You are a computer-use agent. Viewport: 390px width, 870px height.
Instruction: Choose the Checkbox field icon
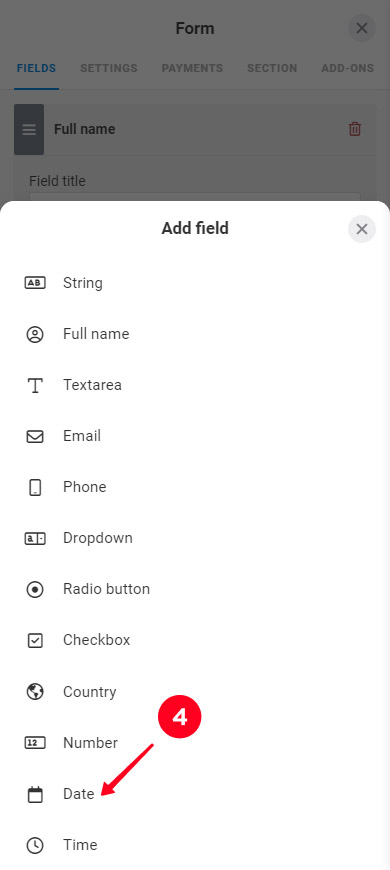point(35,640)
